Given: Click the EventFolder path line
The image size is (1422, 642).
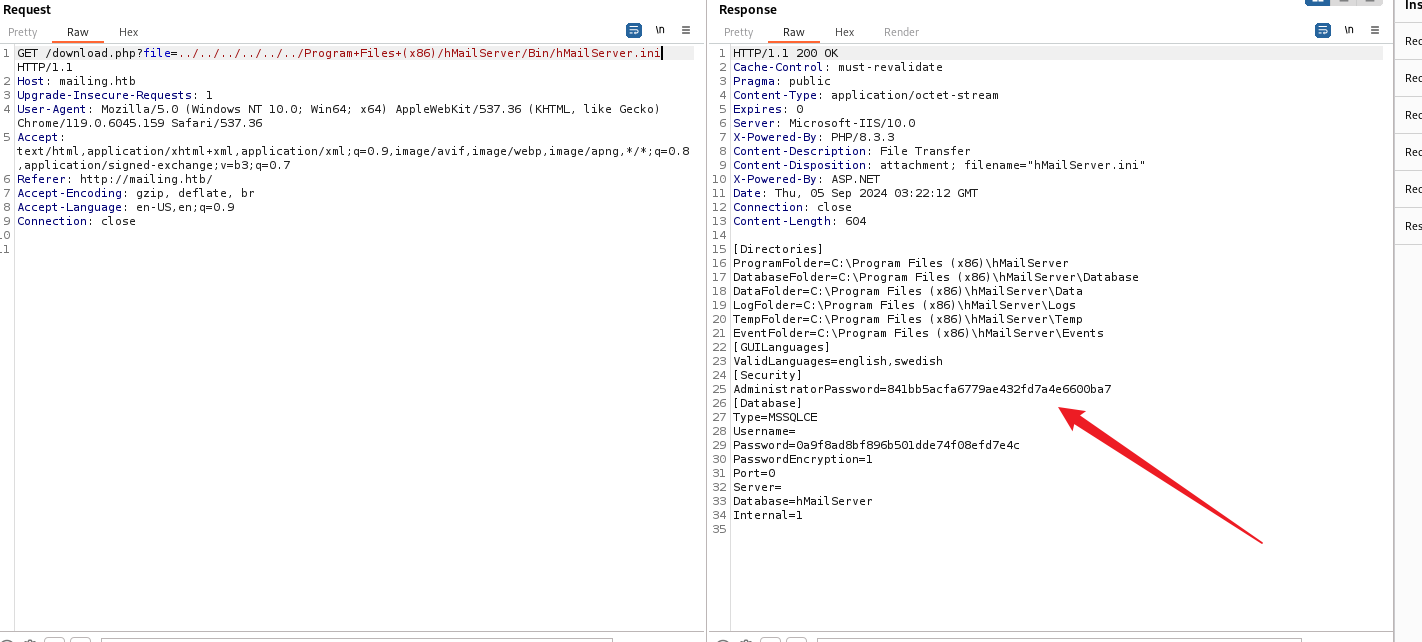Looking at the screenshot, I should [918, 333].
